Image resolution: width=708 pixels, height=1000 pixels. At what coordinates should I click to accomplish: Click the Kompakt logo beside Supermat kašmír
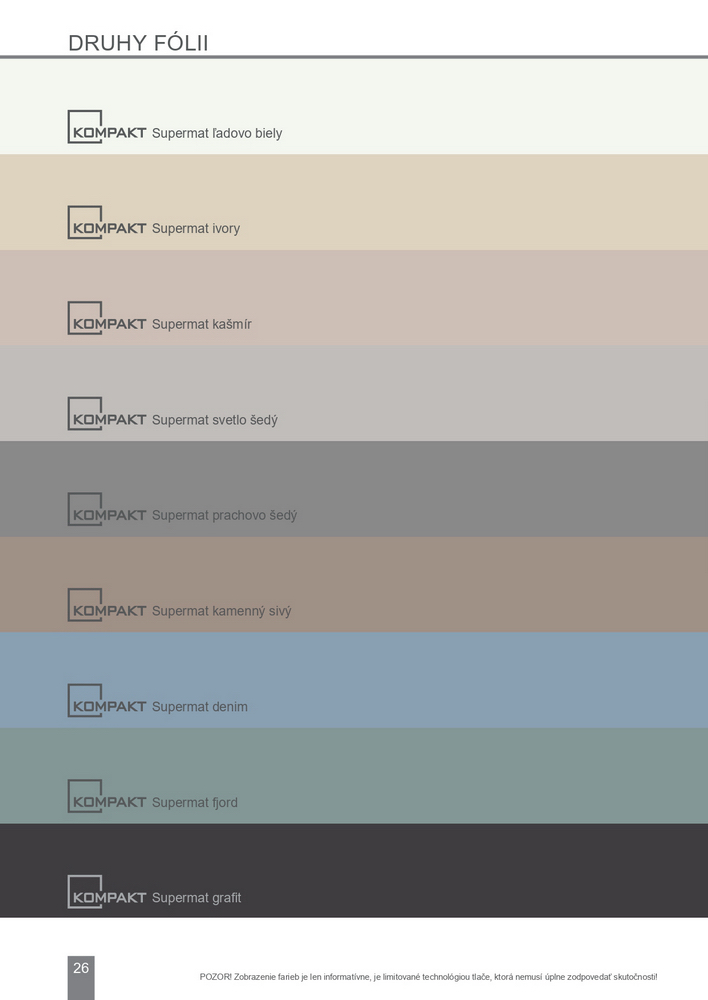tap(107, 318)
